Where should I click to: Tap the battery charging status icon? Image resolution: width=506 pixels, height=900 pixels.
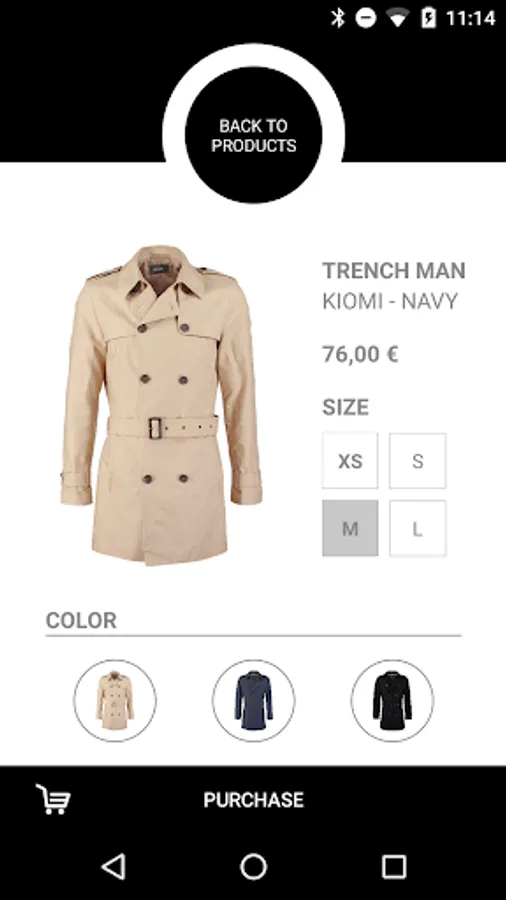tap(429, 18)
